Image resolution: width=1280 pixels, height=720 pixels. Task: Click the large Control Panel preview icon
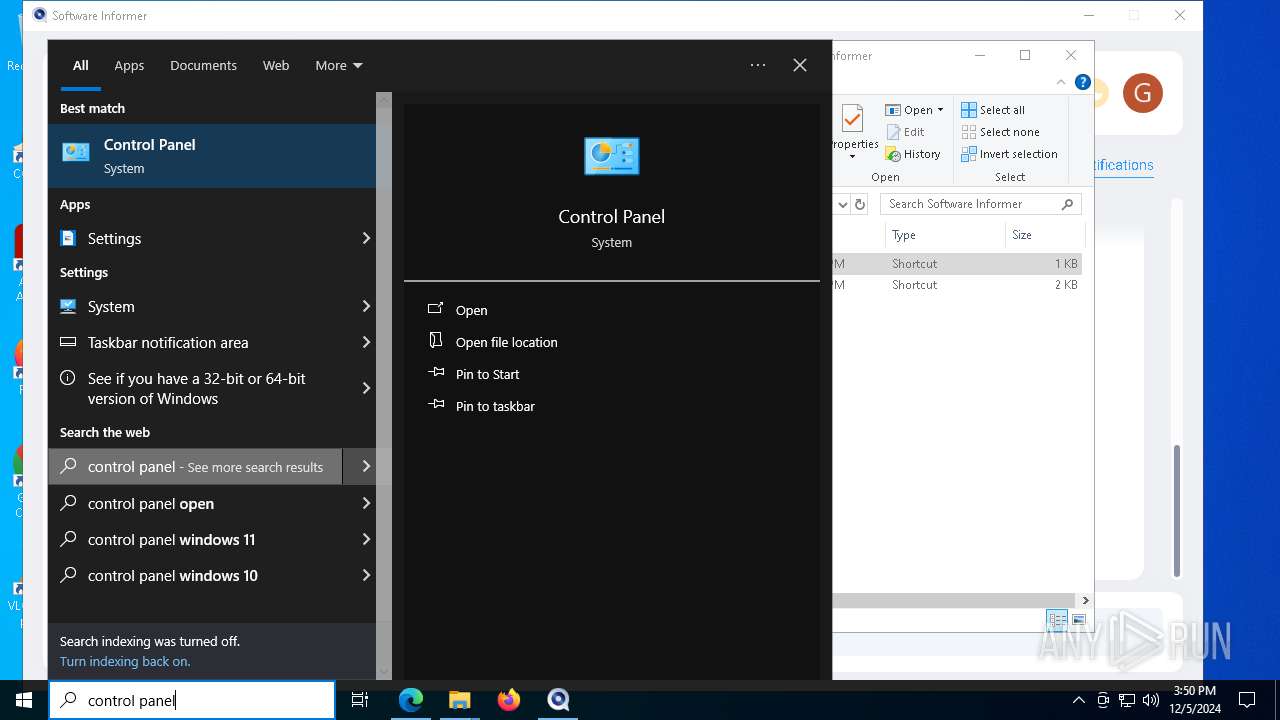[x=611, y=156]
